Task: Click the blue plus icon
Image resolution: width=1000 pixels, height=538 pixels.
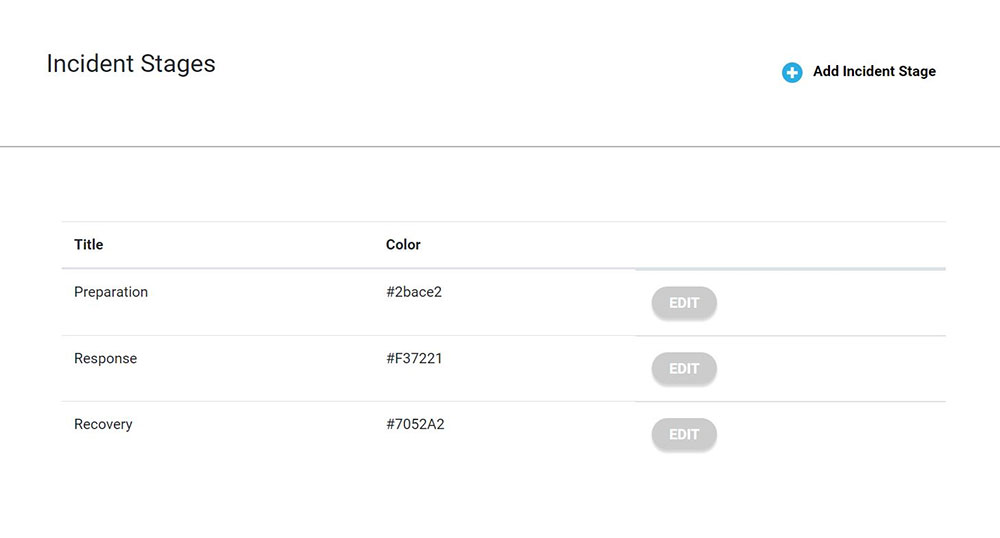Action: [792, 72]
